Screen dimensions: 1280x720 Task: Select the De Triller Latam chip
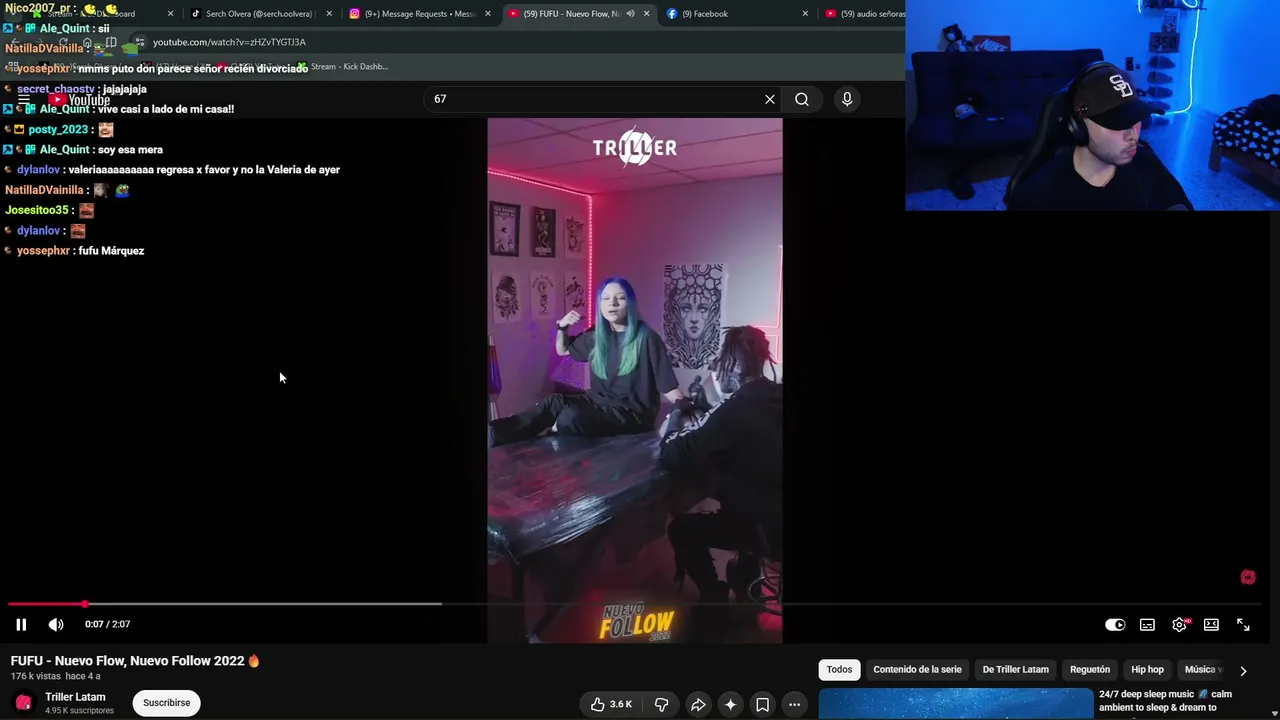coord(1015,669)
